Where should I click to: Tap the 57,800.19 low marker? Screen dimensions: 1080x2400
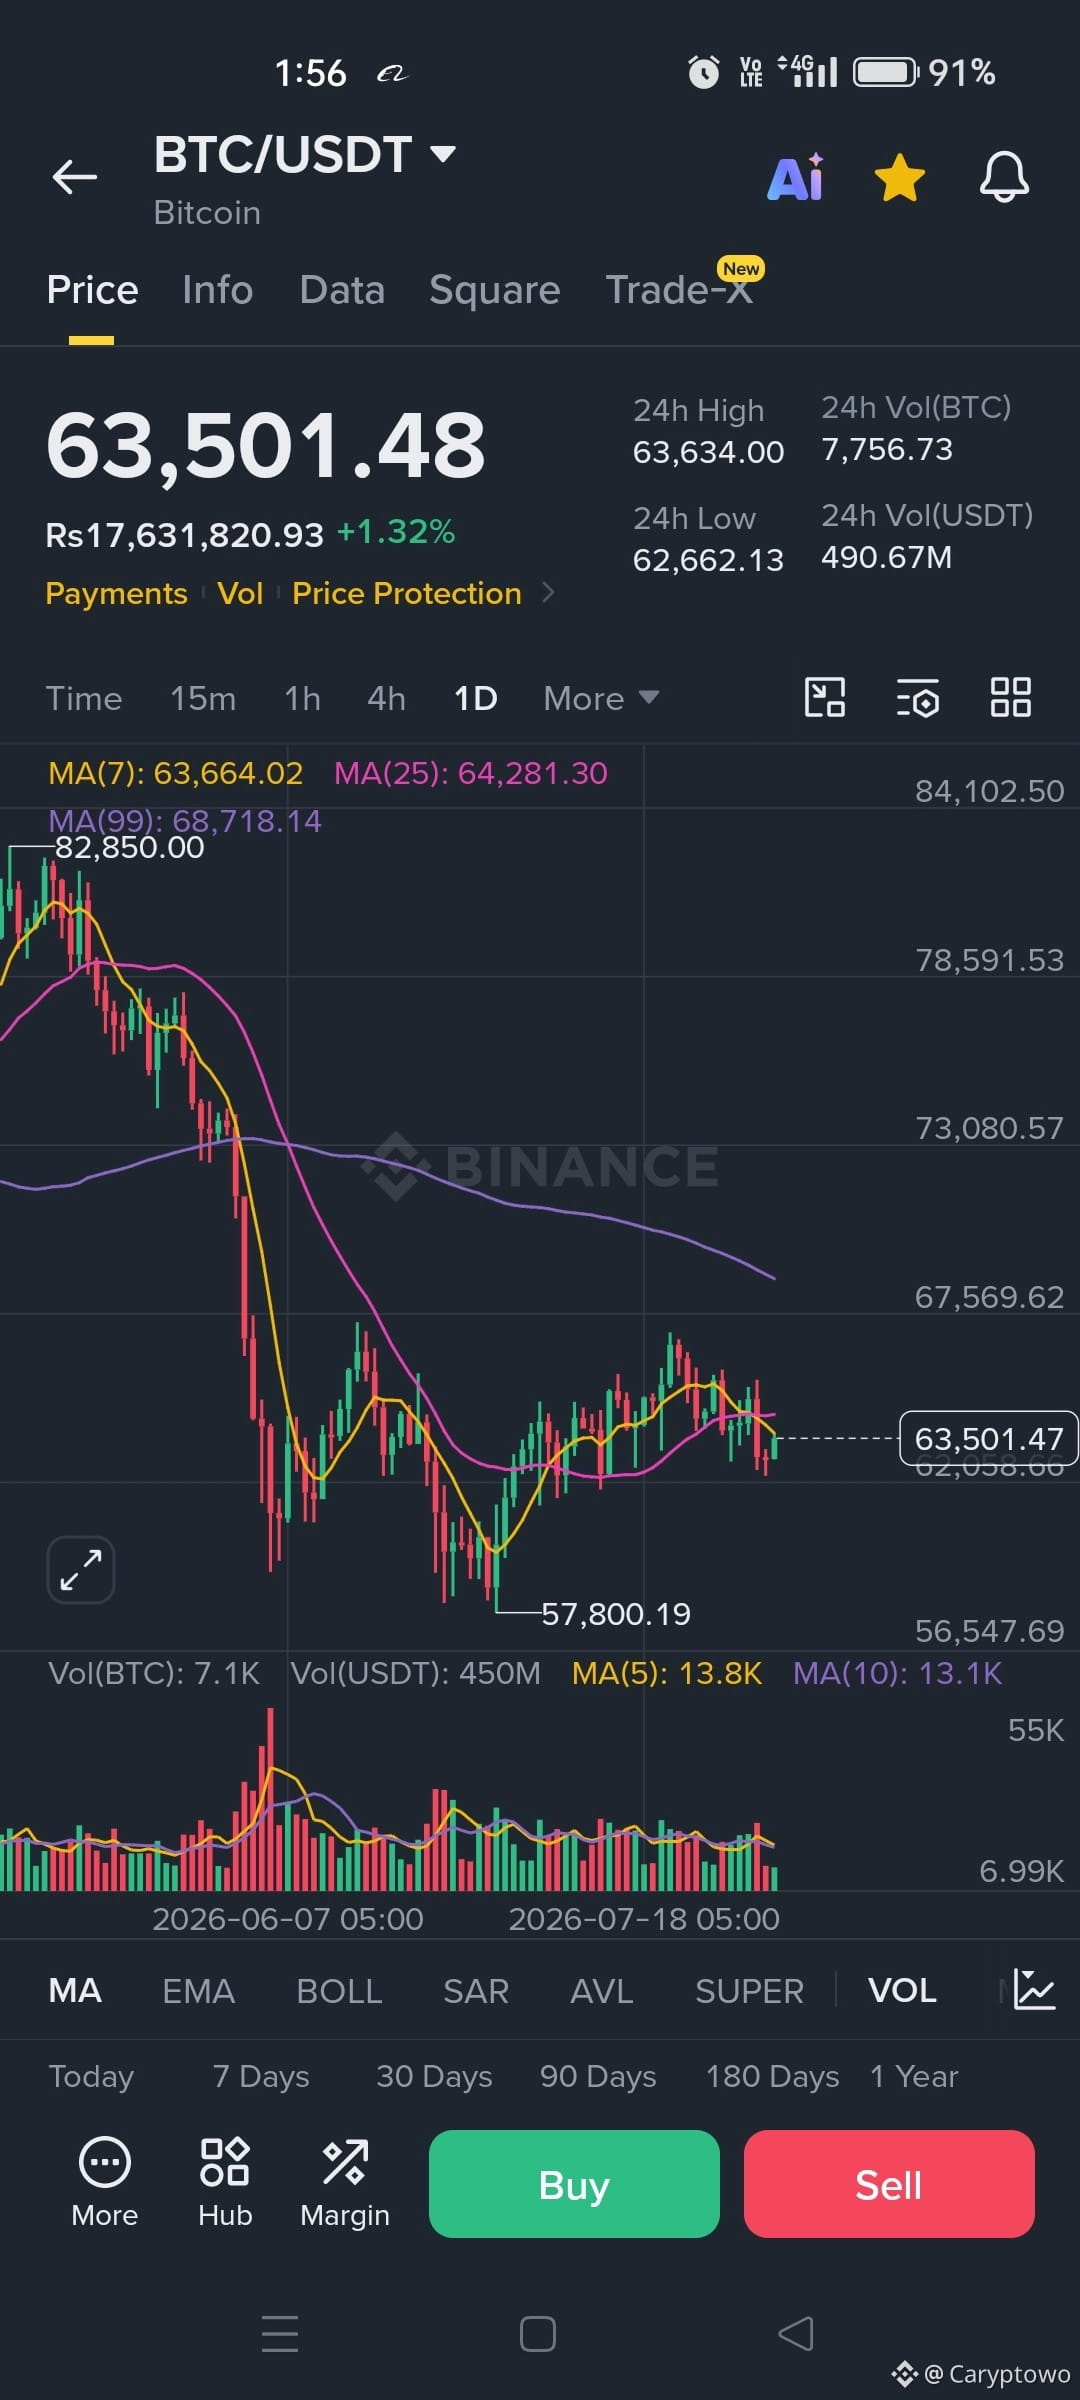[616, 1614]
